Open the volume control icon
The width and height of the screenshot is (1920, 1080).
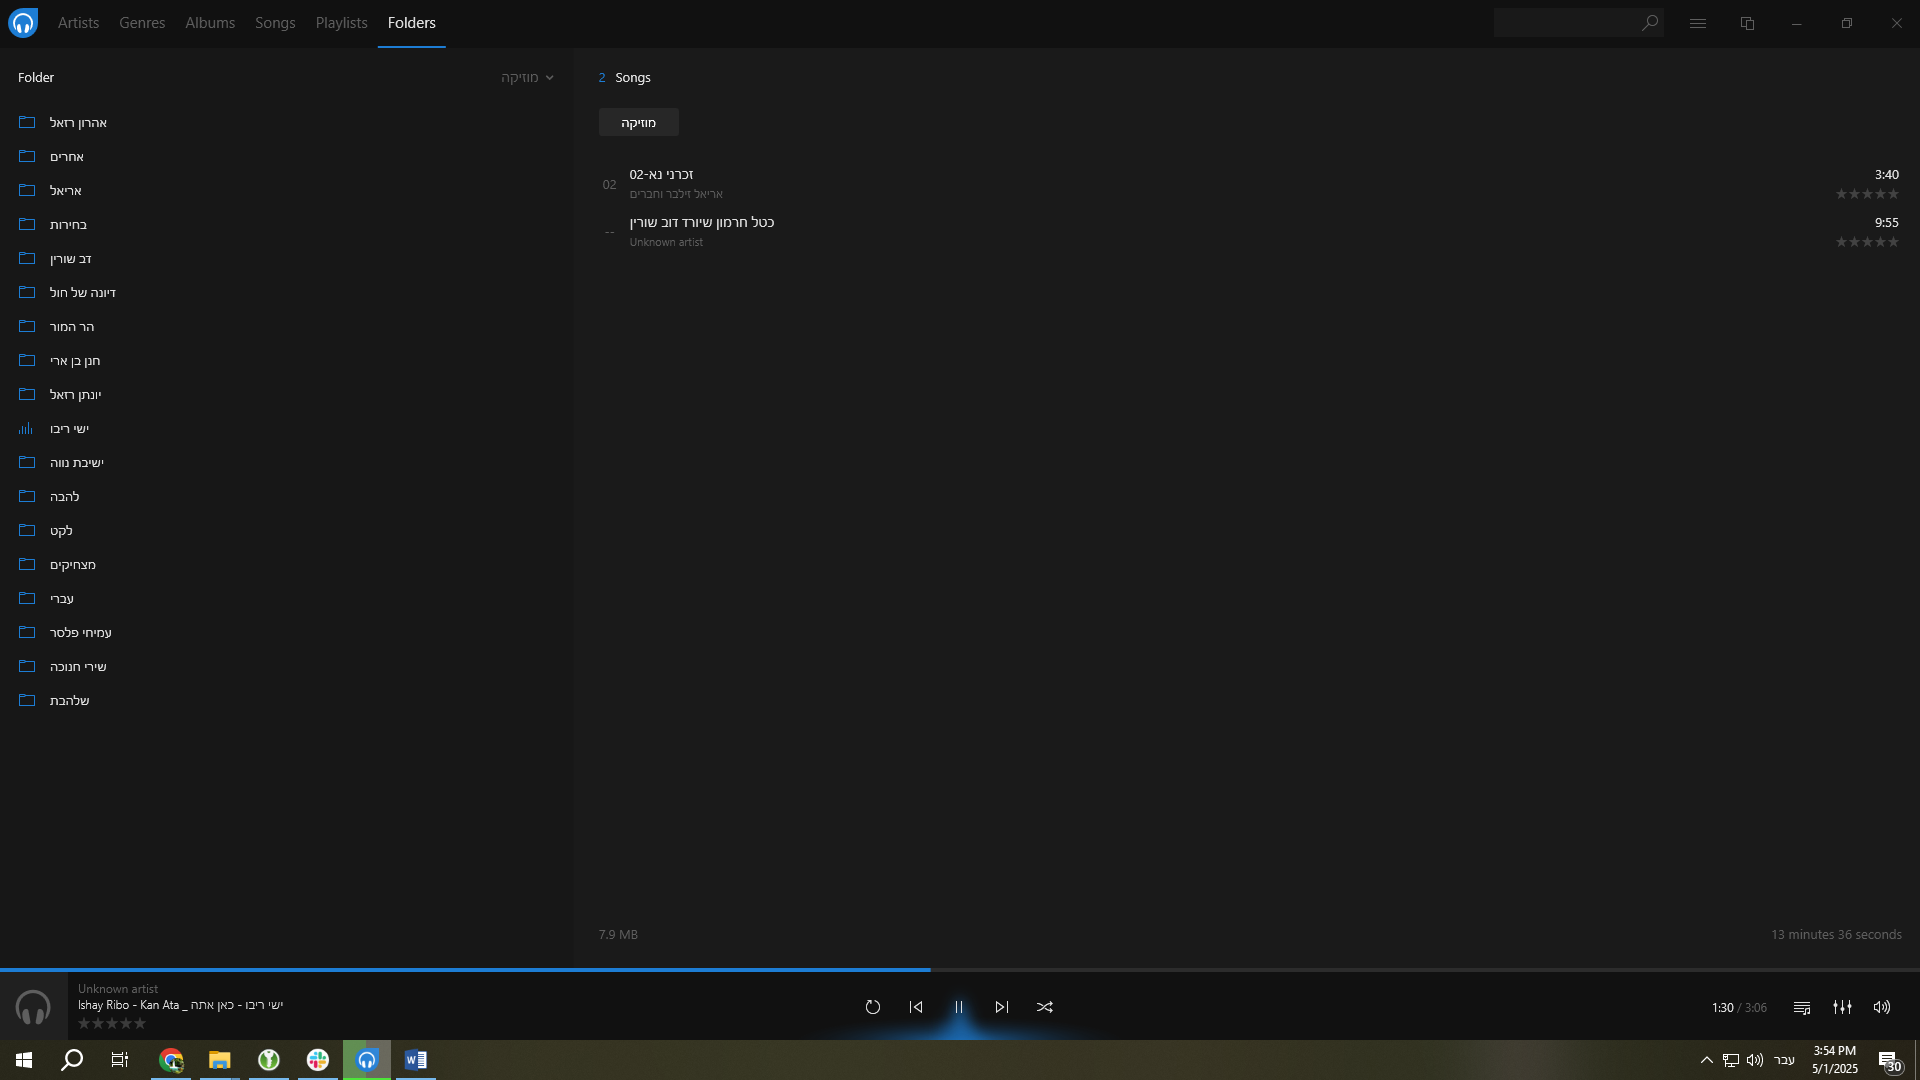(1882, 1007)
